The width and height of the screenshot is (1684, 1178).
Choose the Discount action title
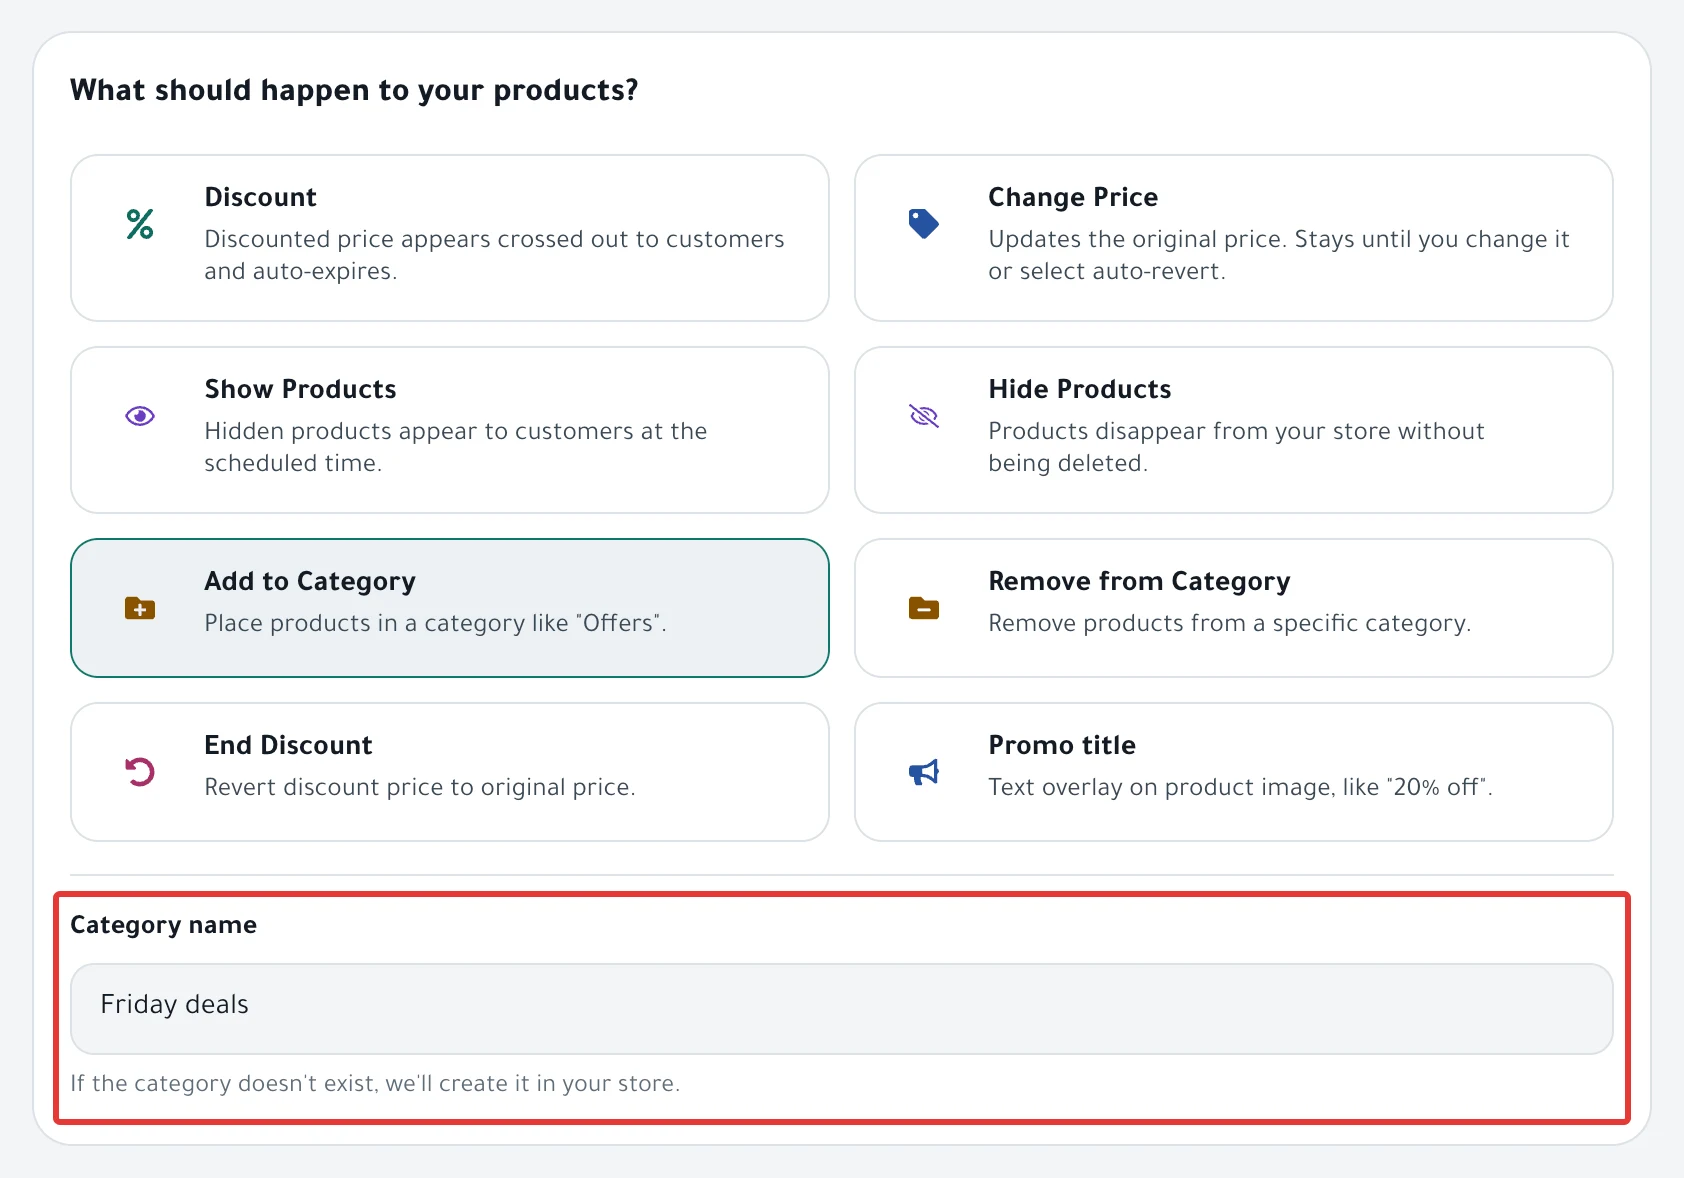tap(261, 197)
